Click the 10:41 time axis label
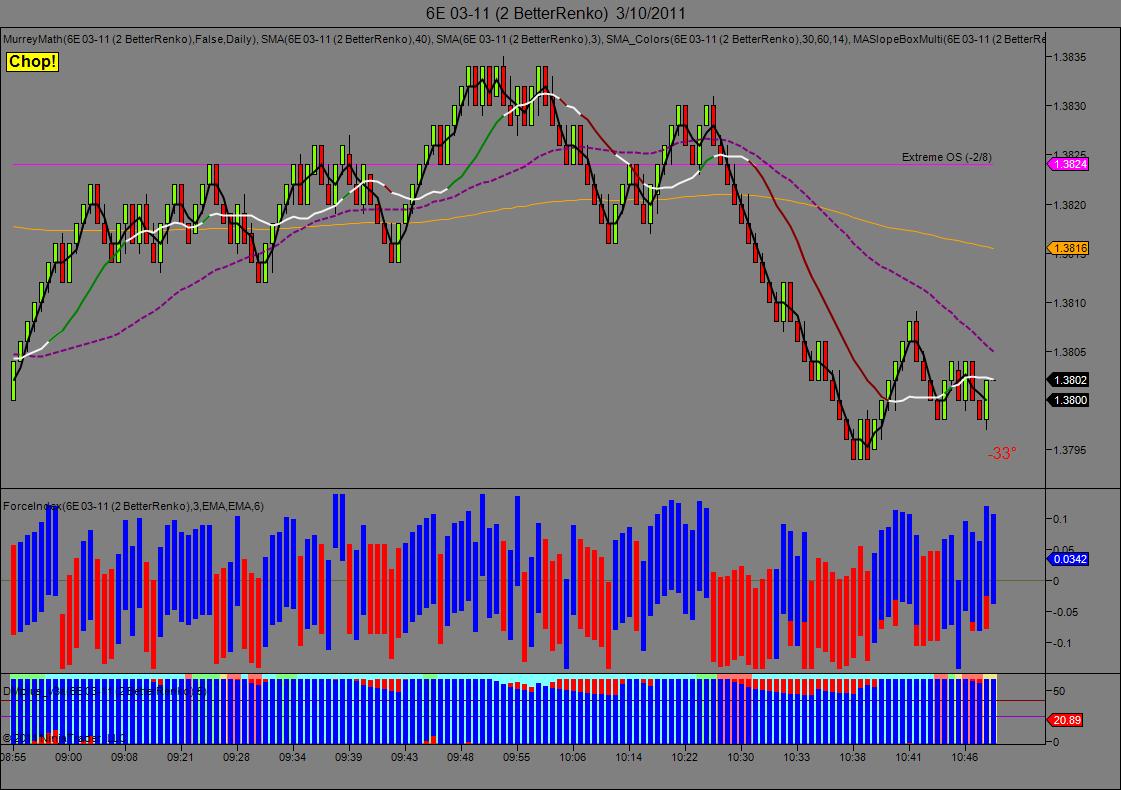 909,756
